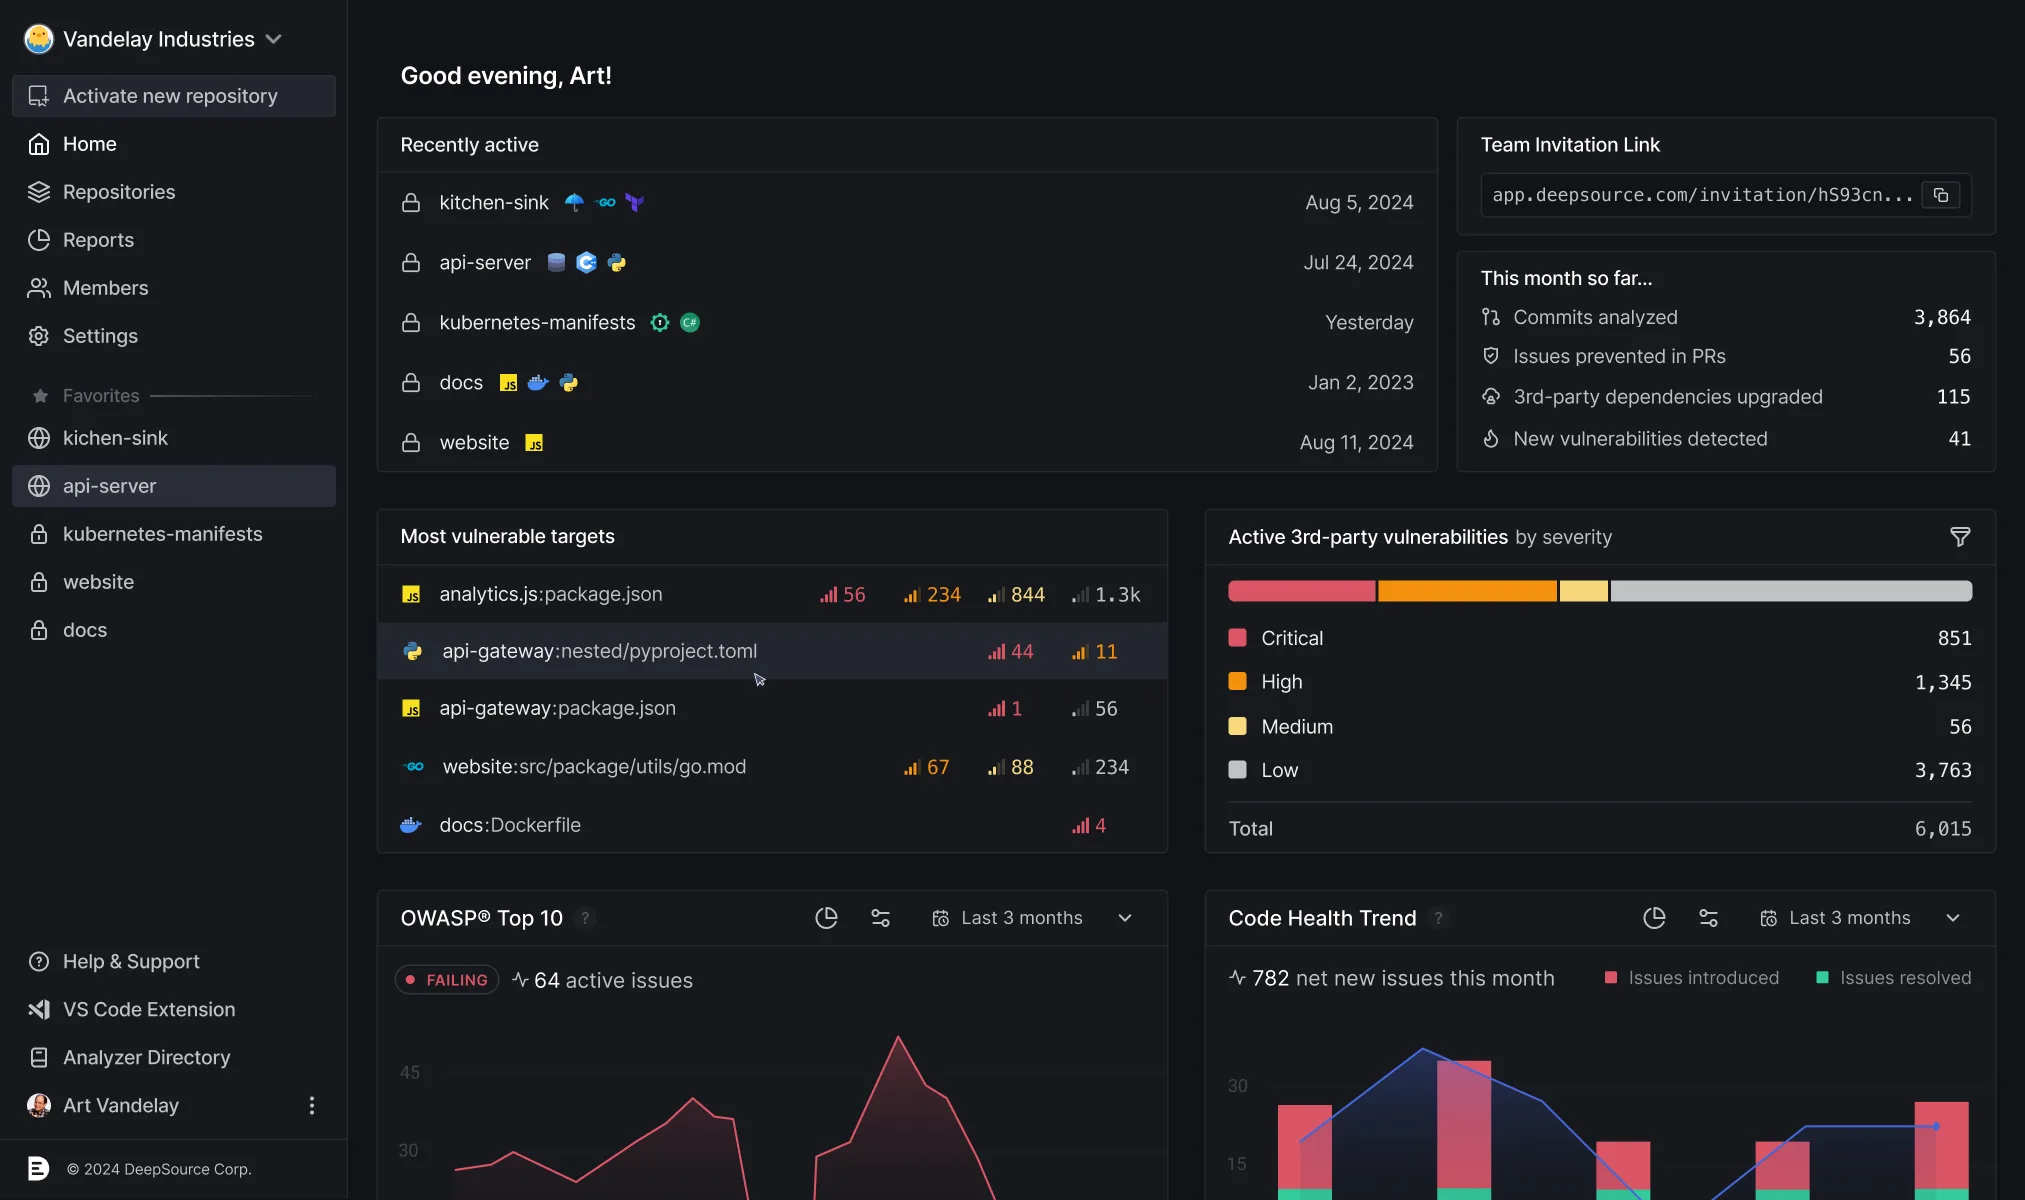Click the Docker icon next to docs repository
The image size is (2025, 1200).
538,382
